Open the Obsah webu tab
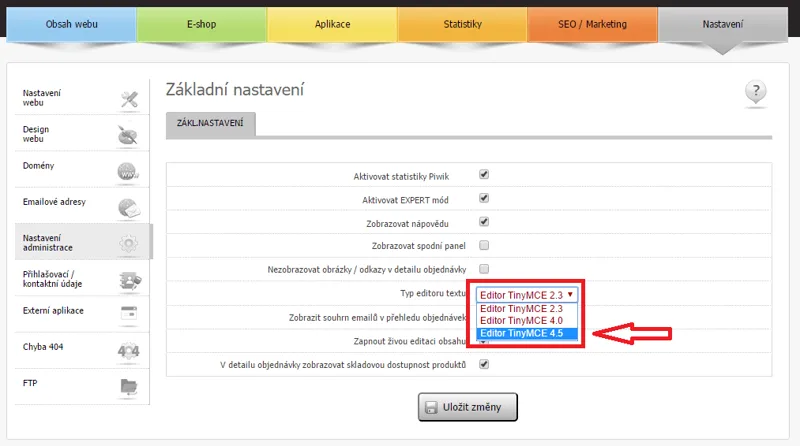 coord(71,24)
